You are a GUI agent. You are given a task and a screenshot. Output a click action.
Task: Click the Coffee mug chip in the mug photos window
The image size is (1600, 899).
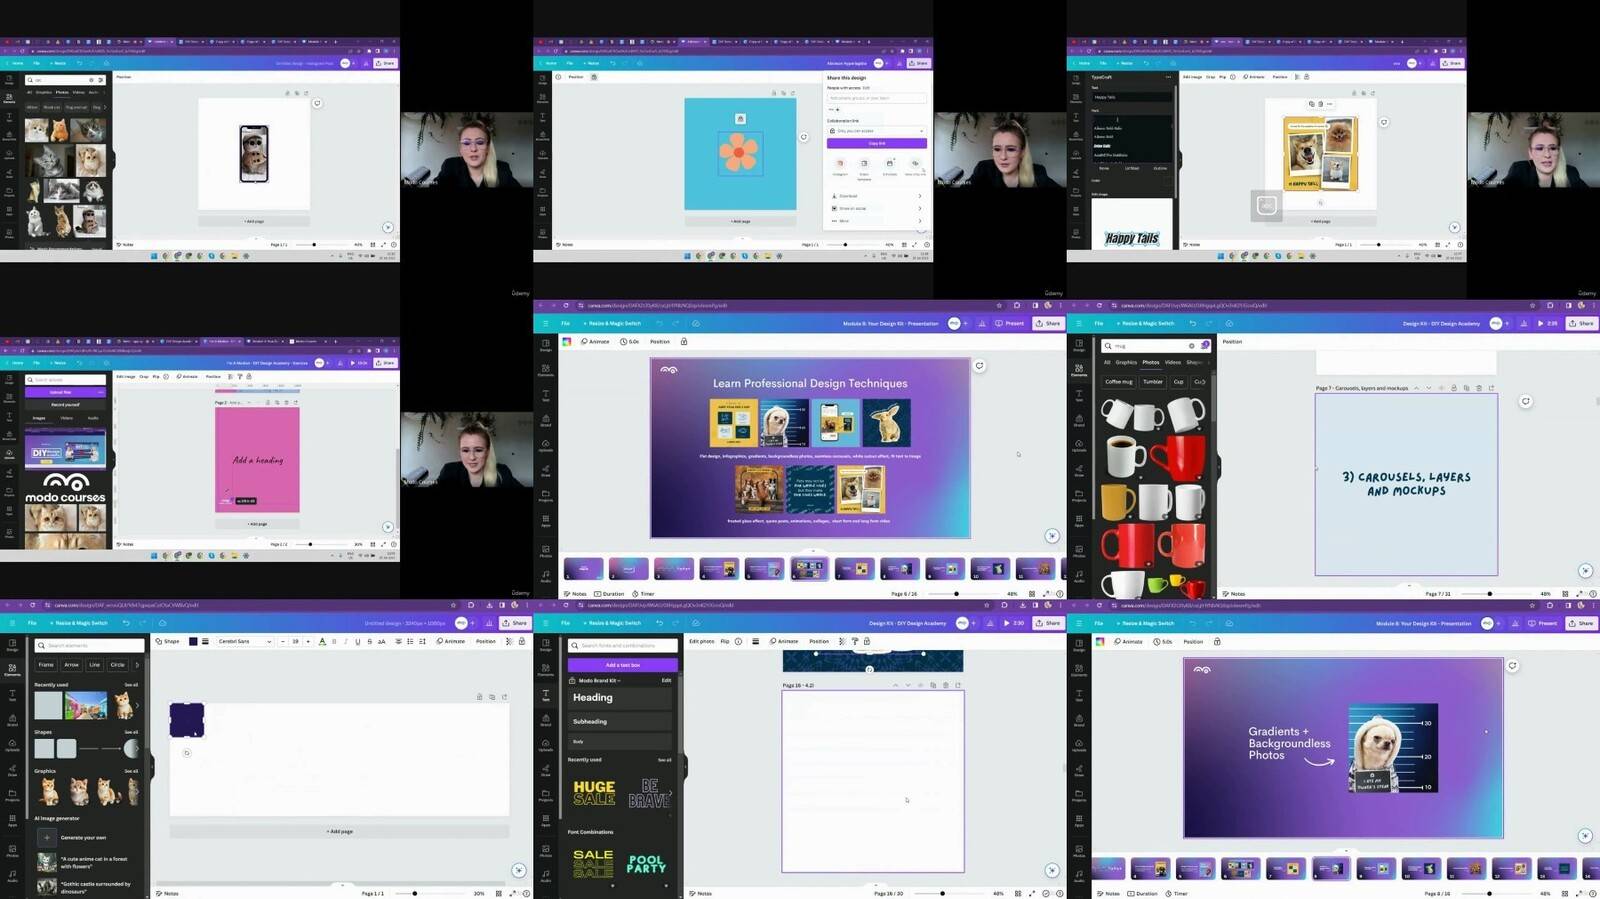click(x=1119, y=381)
